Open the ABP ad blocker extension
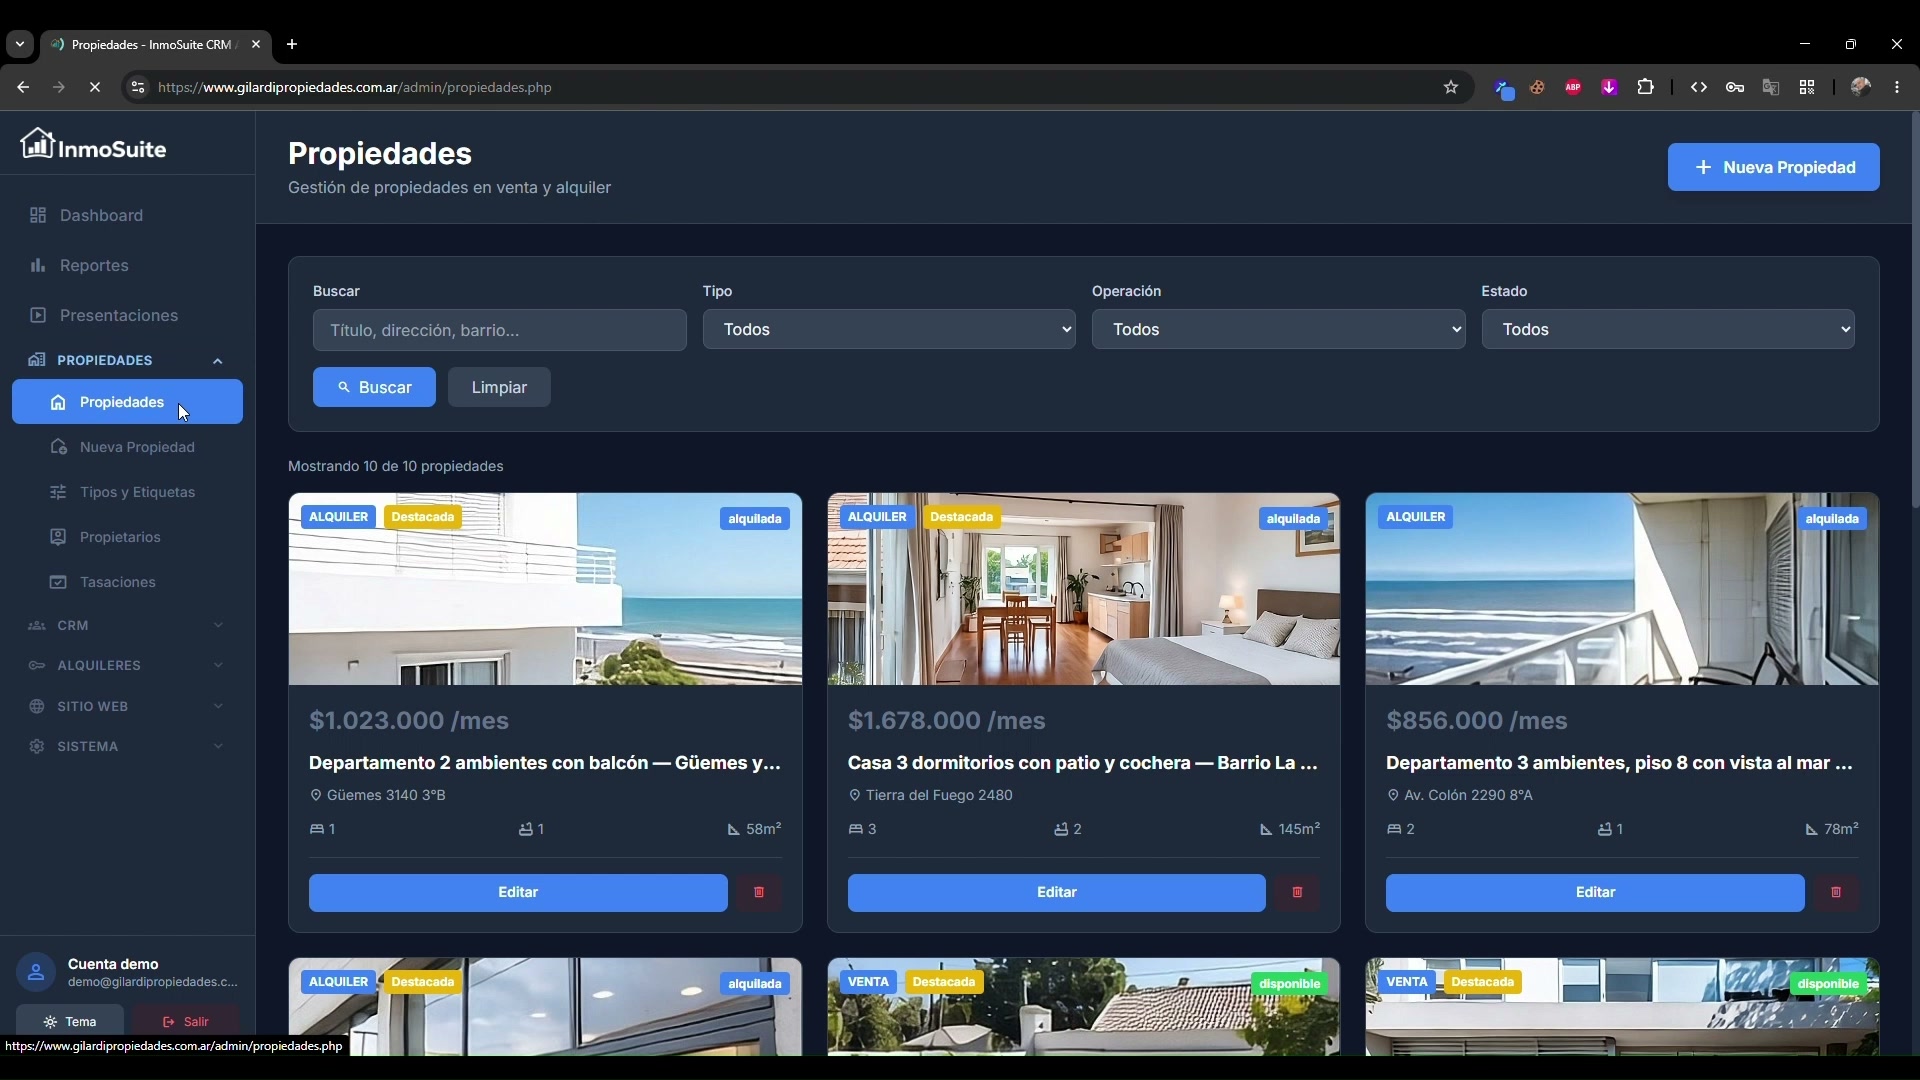The image size is (1920, 1080). pos(1573,88)
